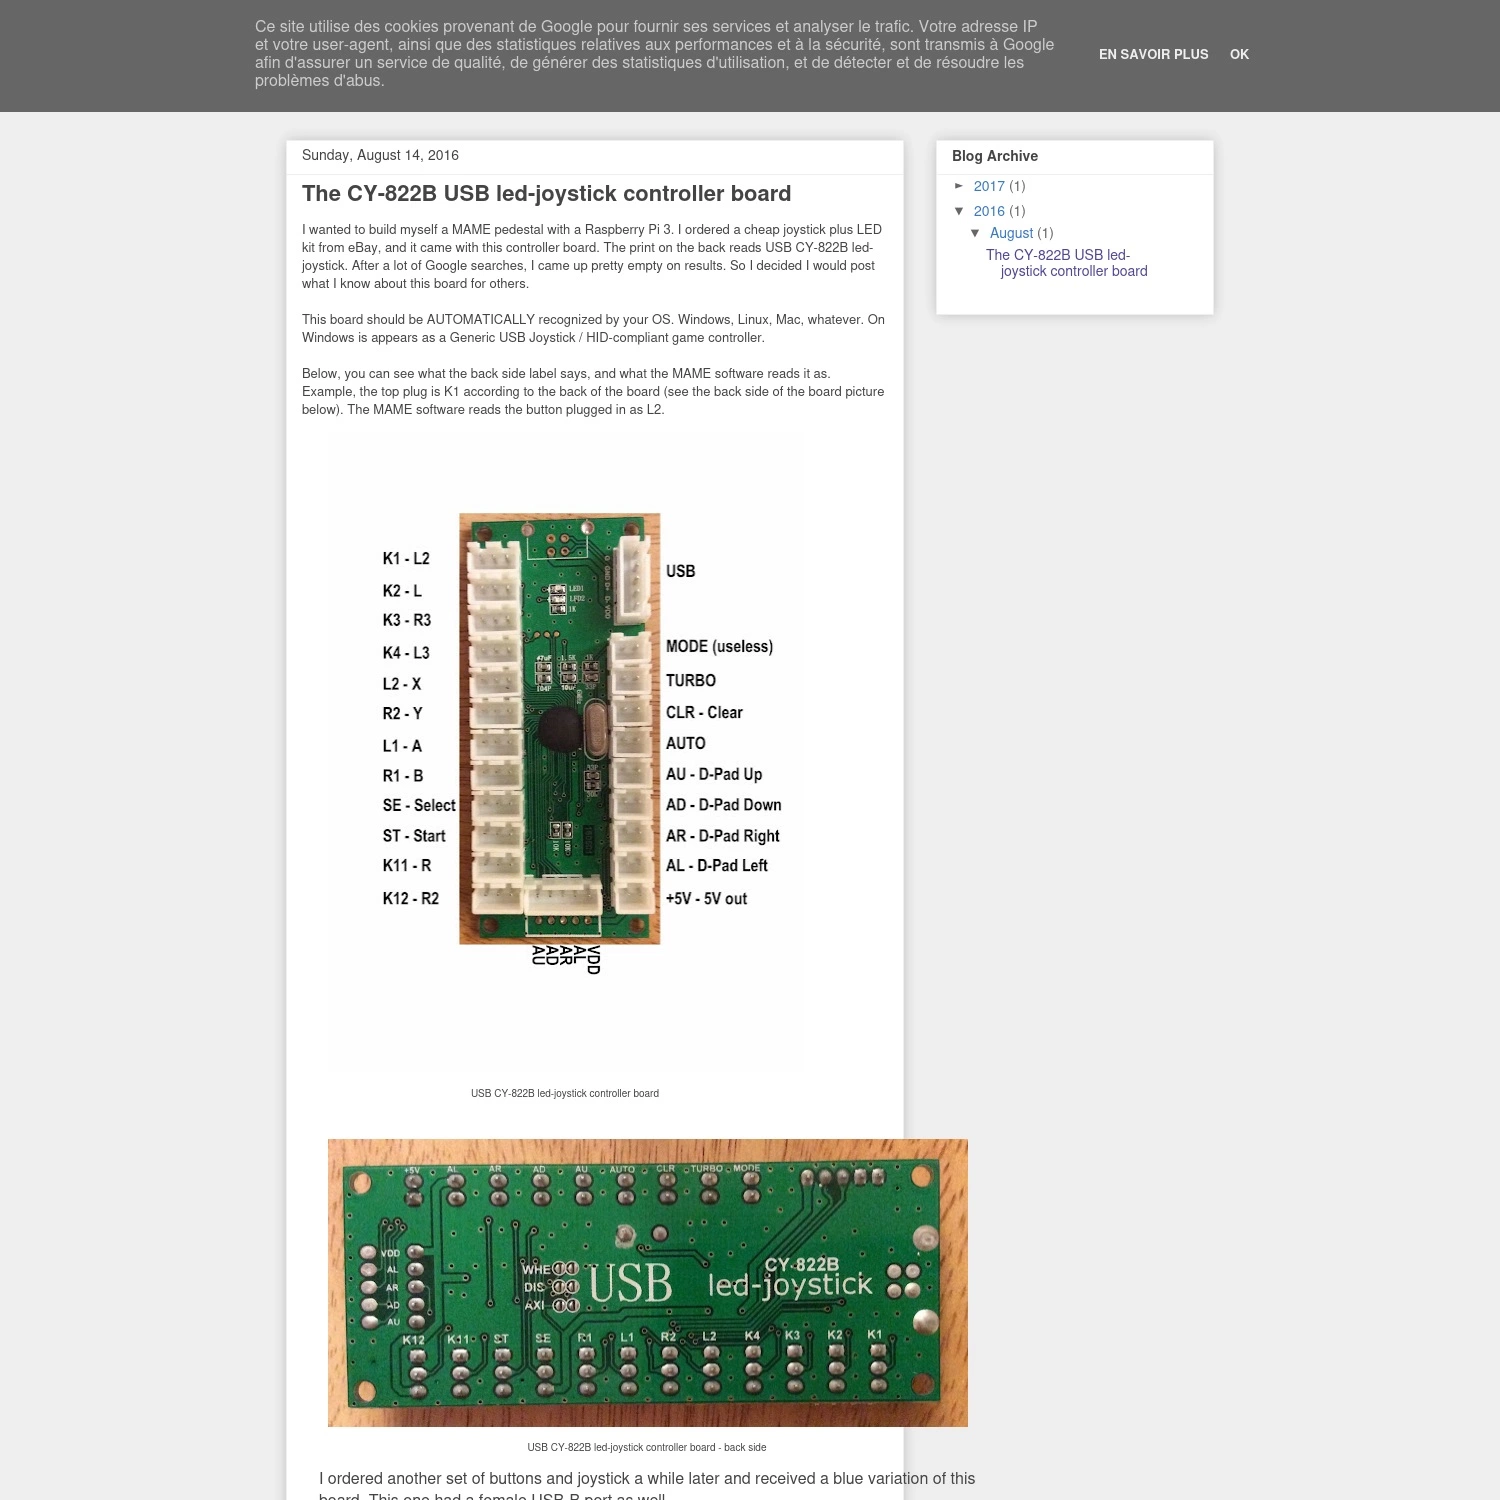Dismiss cookie notice with OK
This screenshot has width=1500, height=1500.
1239,54
